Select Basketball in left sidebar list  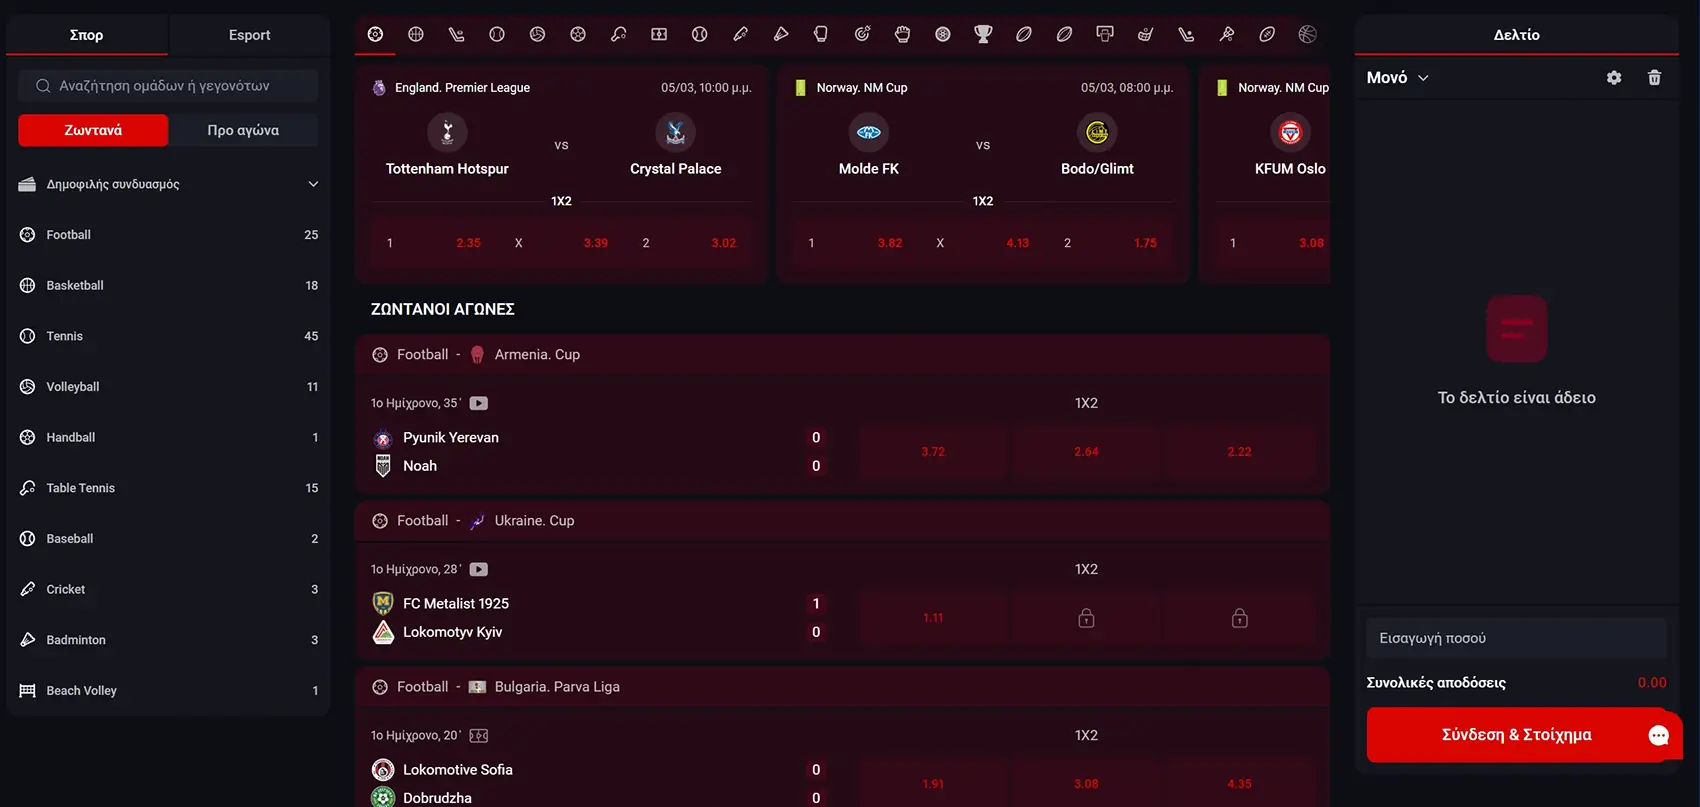coord(168,285)
